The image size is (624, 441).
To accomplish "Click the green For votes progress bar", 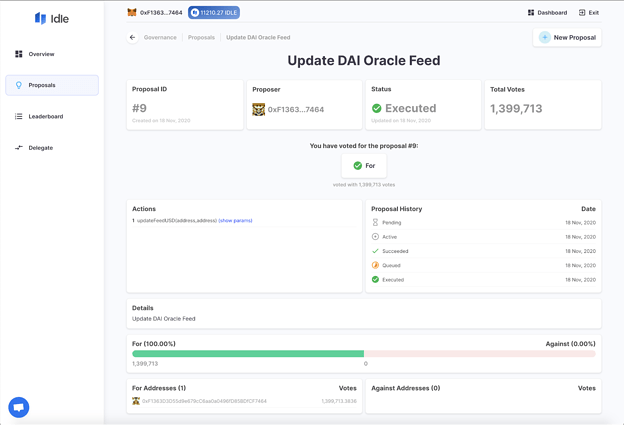I will tap(248, 354).
